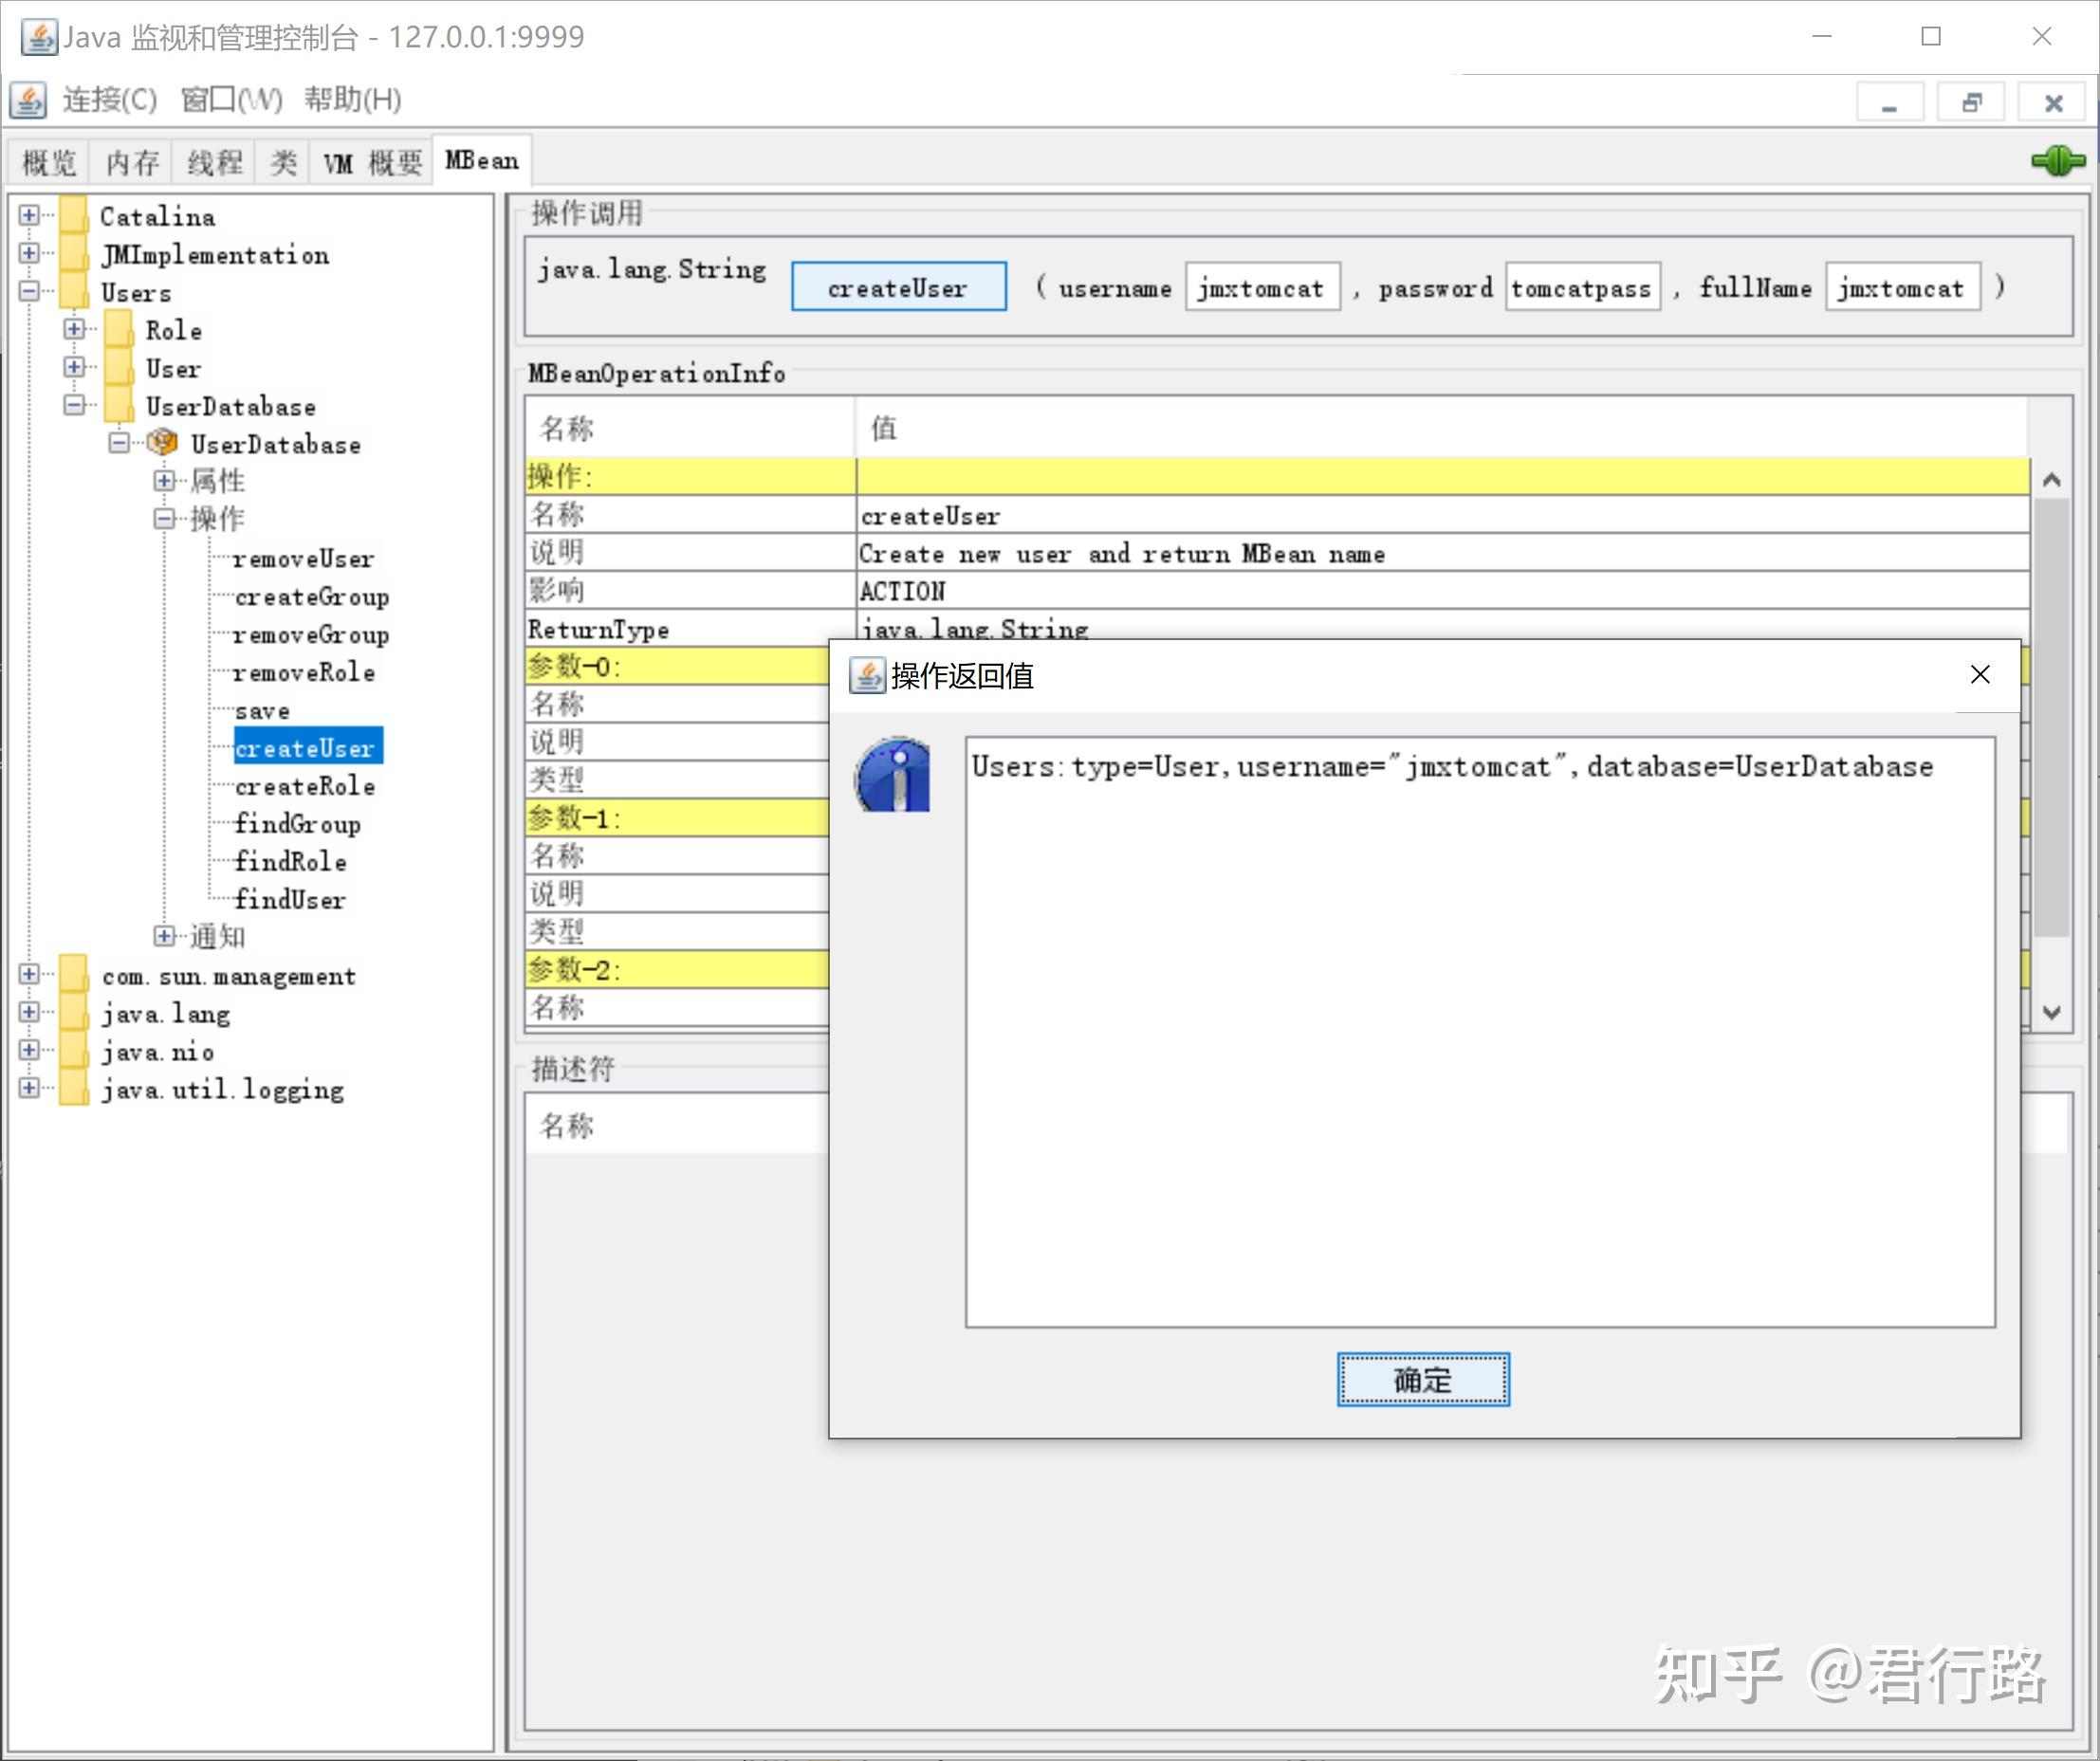Screen dimensions: 2100x1761
Task: Click the User folder icon
Action: (119, 367)
